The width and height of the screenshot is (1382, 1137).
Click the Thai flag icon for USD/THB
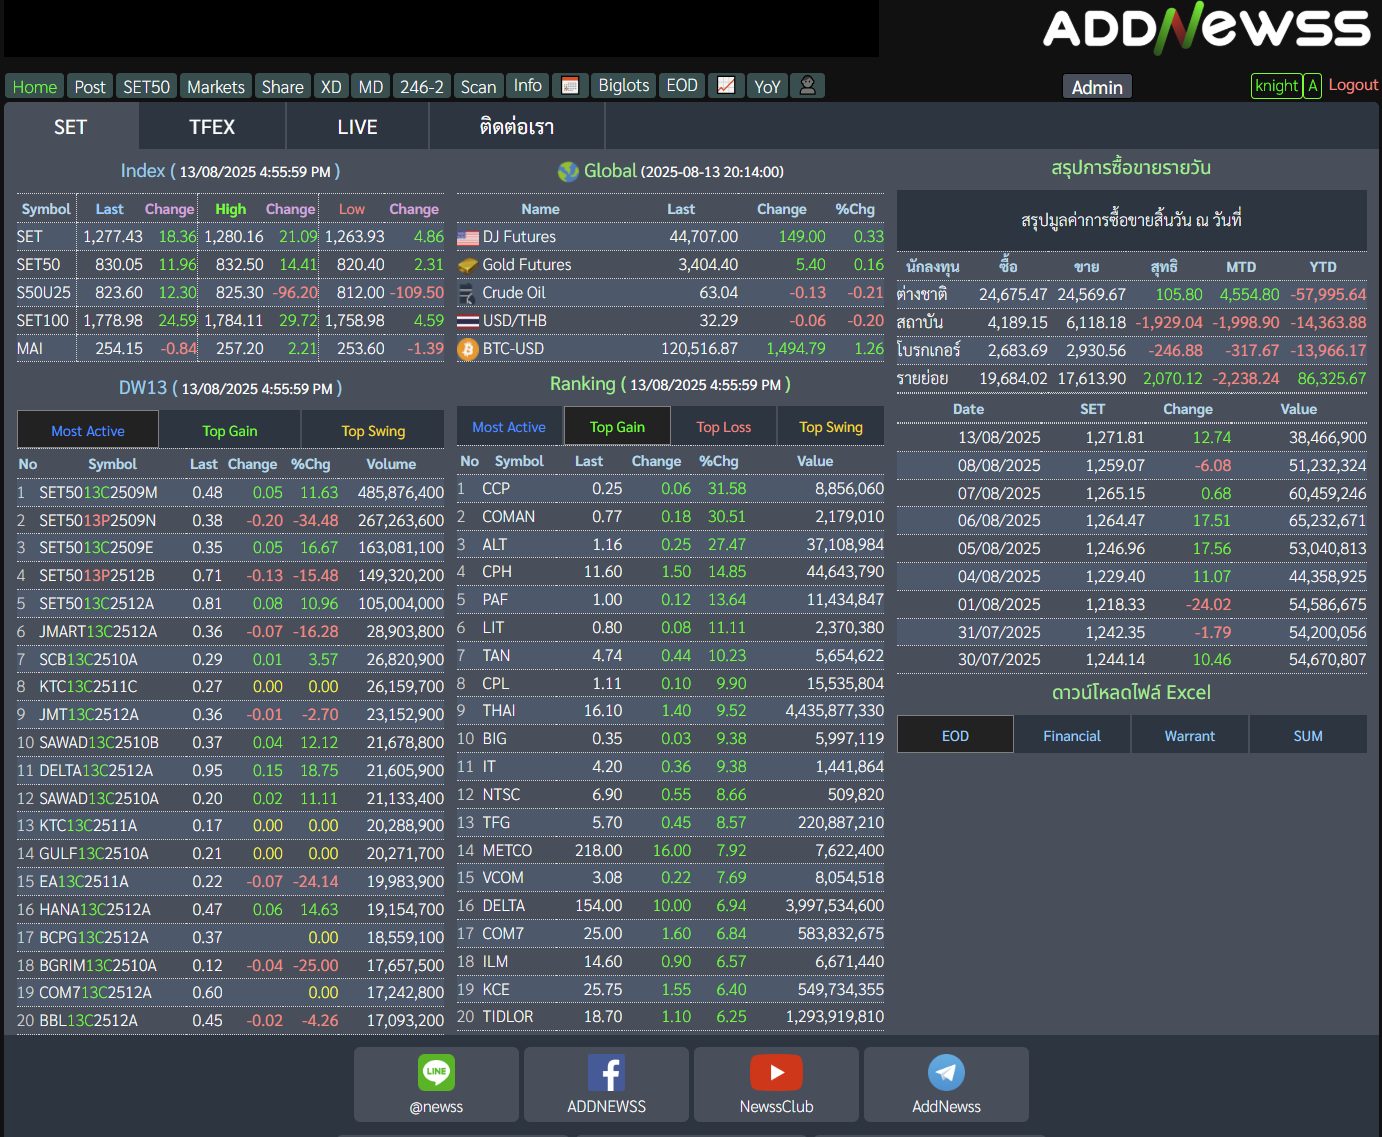coord(468,321)
